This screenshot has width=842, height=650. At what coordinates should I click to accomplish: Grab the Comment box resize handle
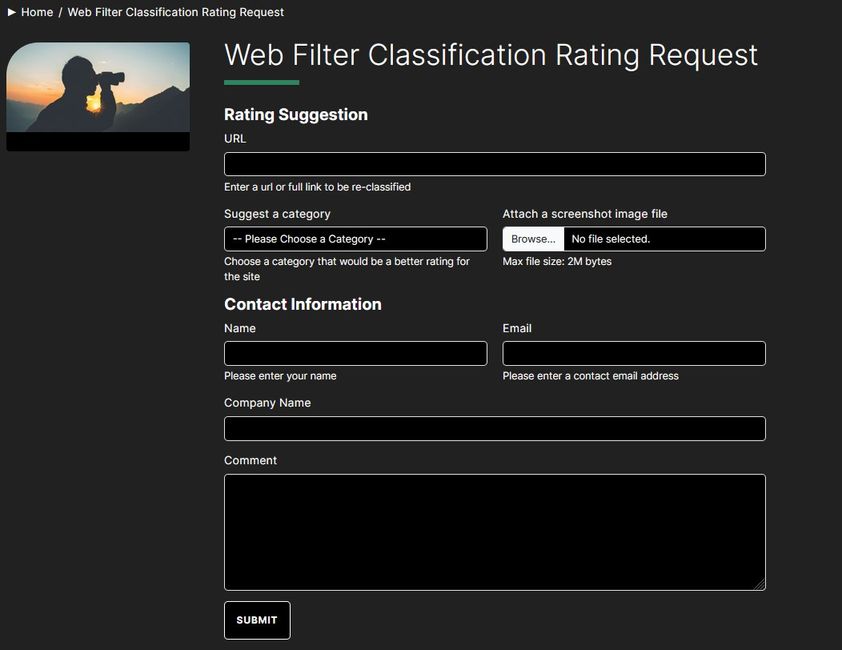click(x=760, y=585)
